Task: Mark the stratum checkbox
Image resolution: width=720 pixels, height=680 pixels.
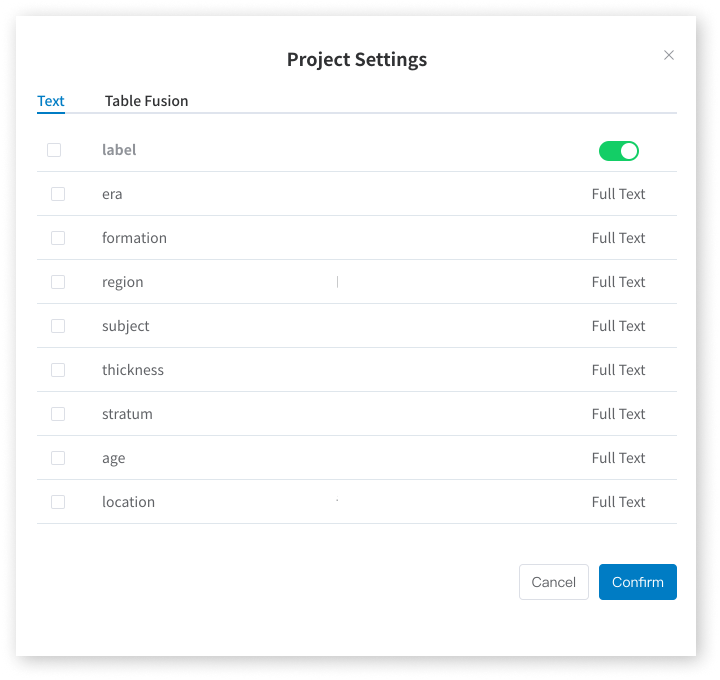Action: (x=58, y=414)
